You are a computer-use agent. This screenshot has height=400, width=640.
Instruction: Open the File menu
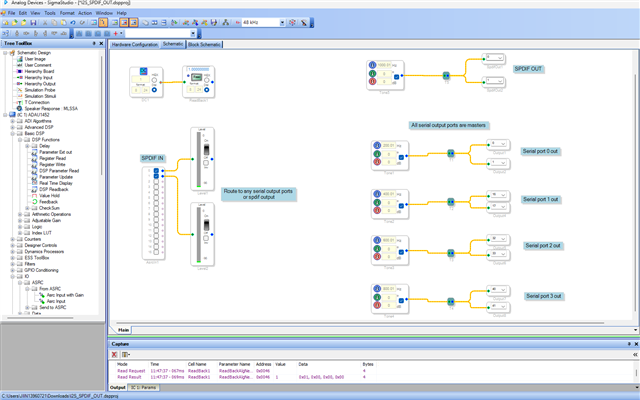pos(11,13)
